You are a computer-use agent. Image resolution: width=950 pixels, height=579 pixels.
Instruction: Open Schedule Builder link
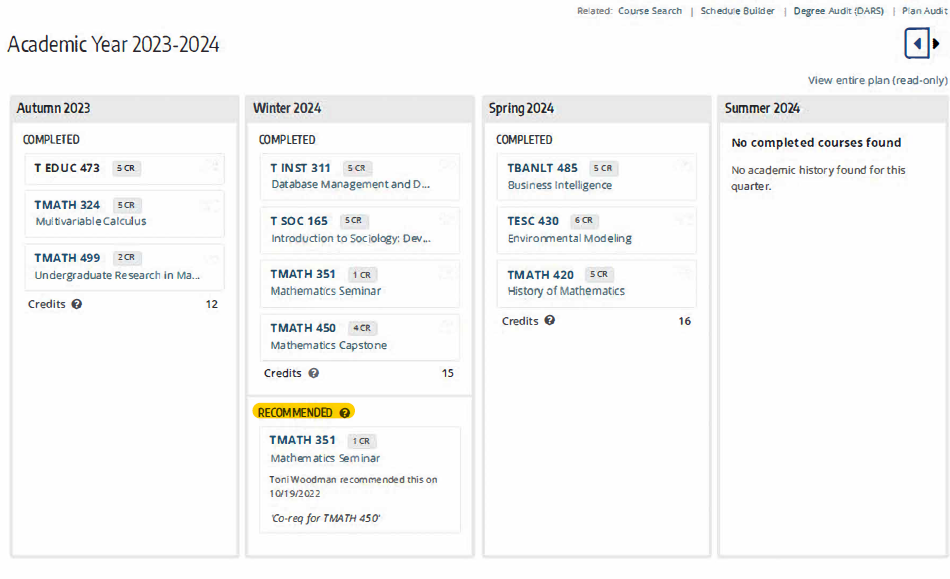[737, 11]
